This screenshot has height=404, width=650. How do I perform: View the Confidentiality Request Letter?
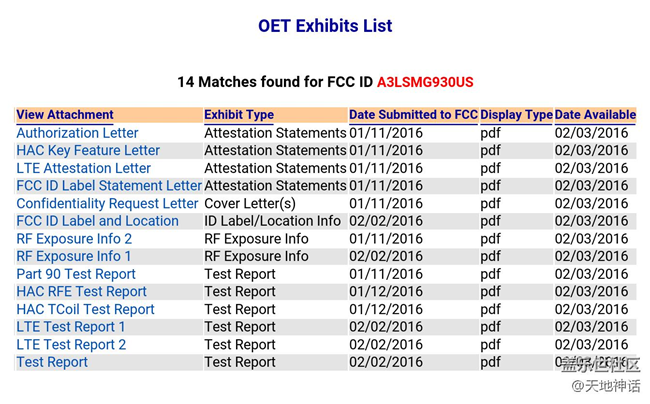[107, 204]
